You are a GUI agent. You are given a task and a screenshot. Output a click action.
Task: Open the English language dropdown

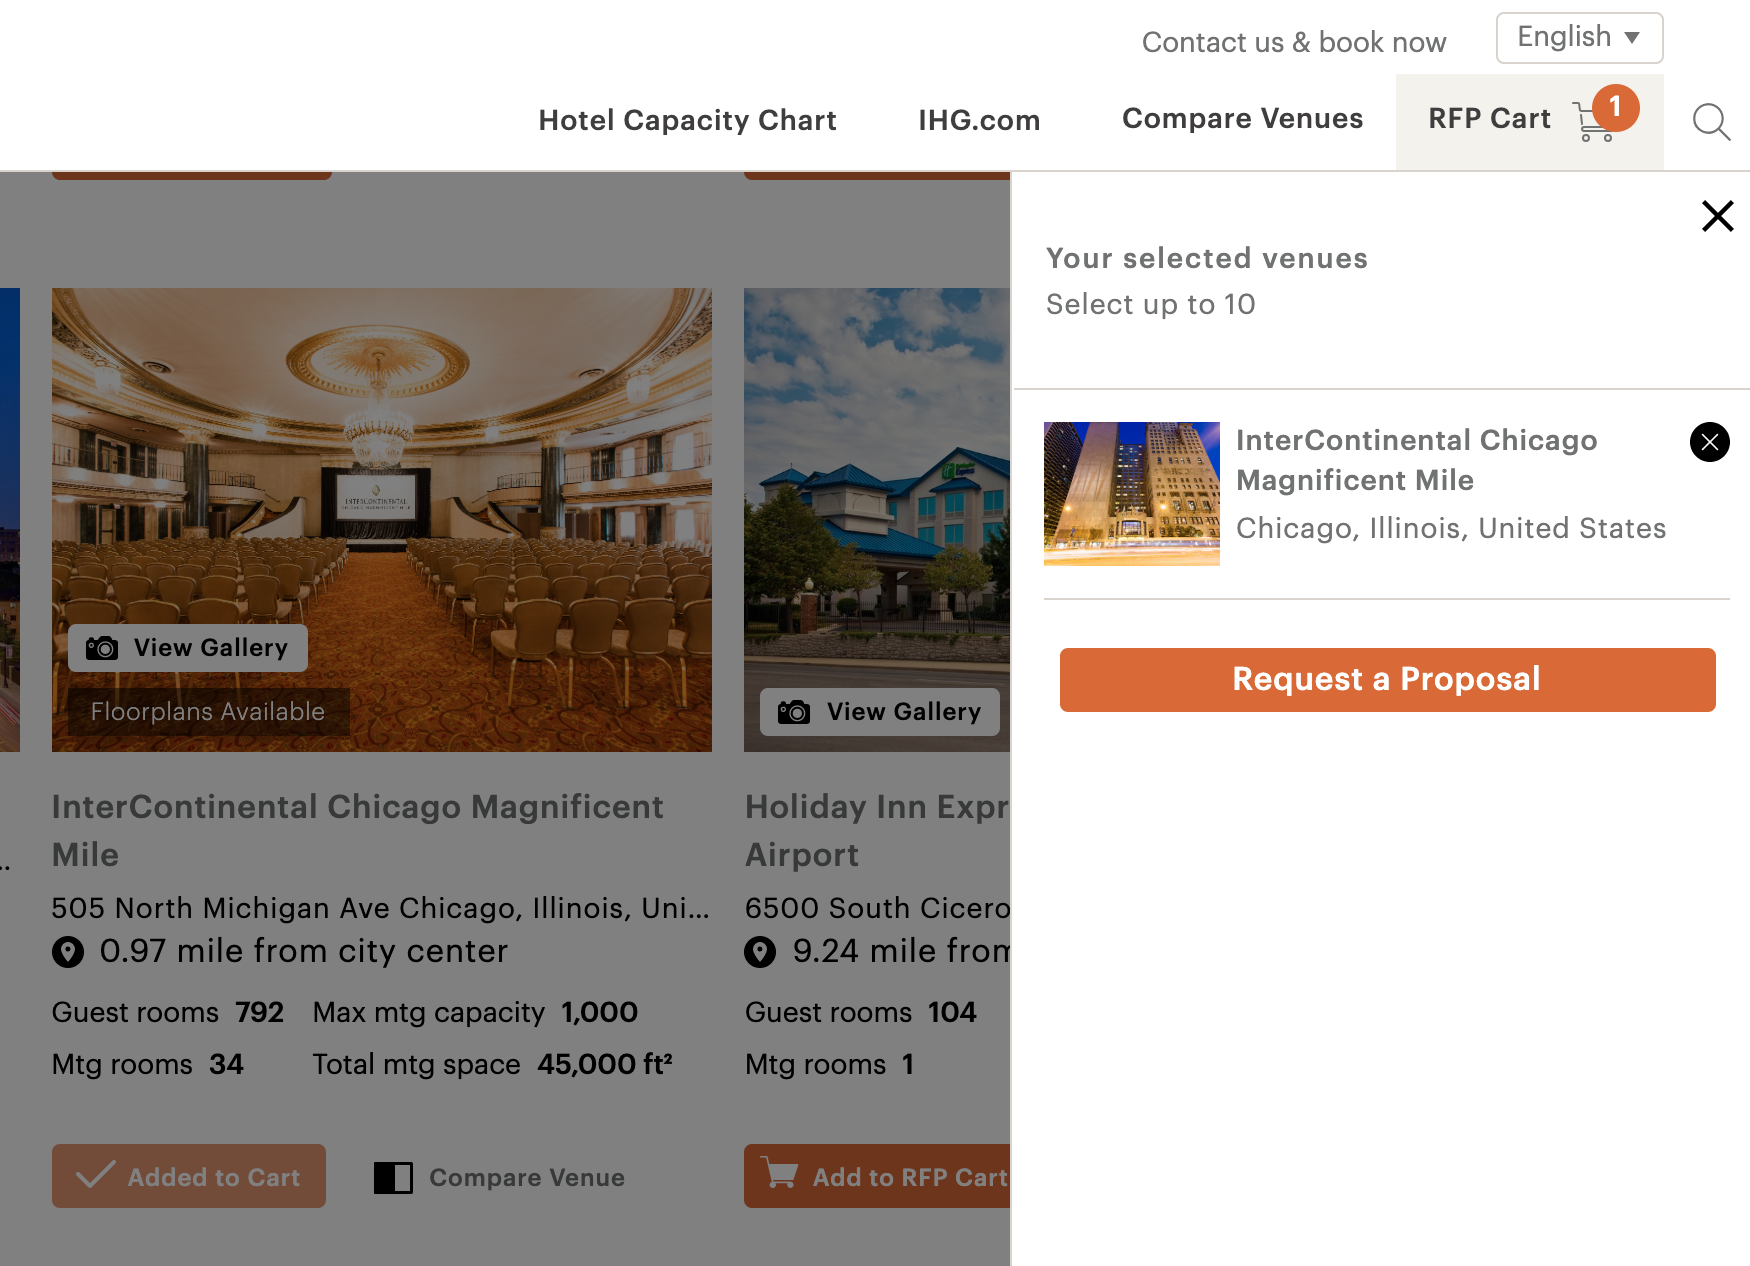tap(1579, 38)
